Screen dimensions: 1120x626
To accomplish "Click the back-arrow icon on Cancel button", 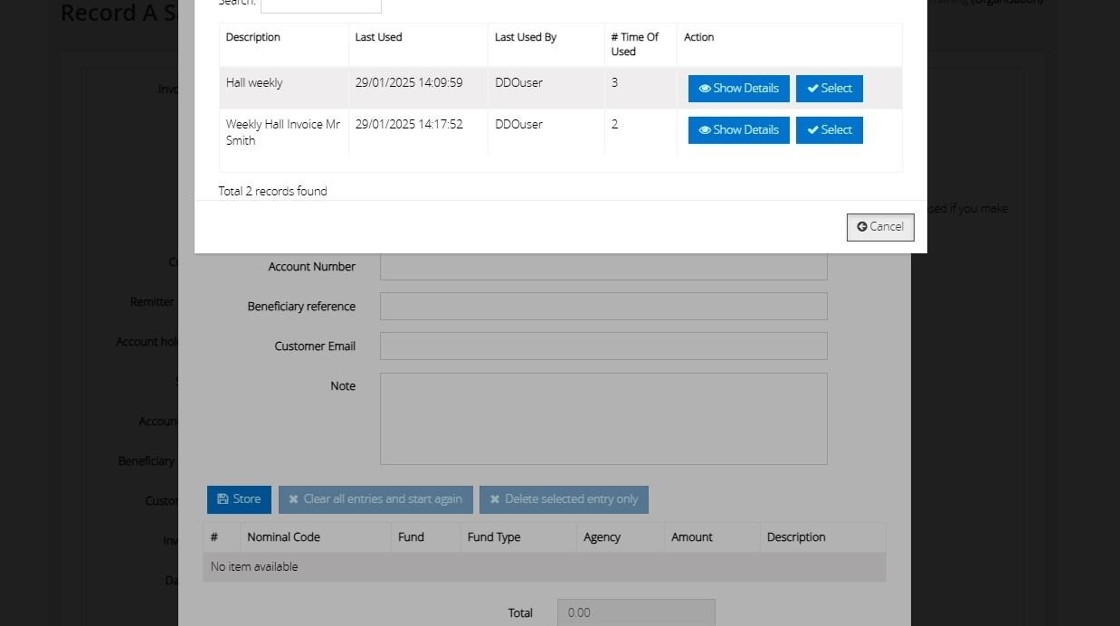I will (x=862, y=227).
